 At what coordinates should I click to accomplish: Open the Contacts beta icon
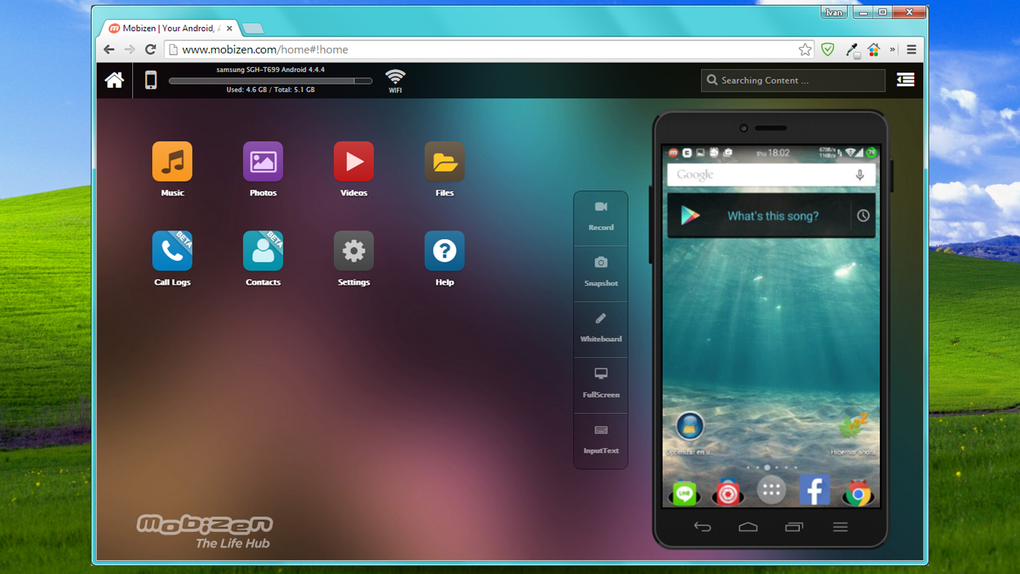pos(263,251)
